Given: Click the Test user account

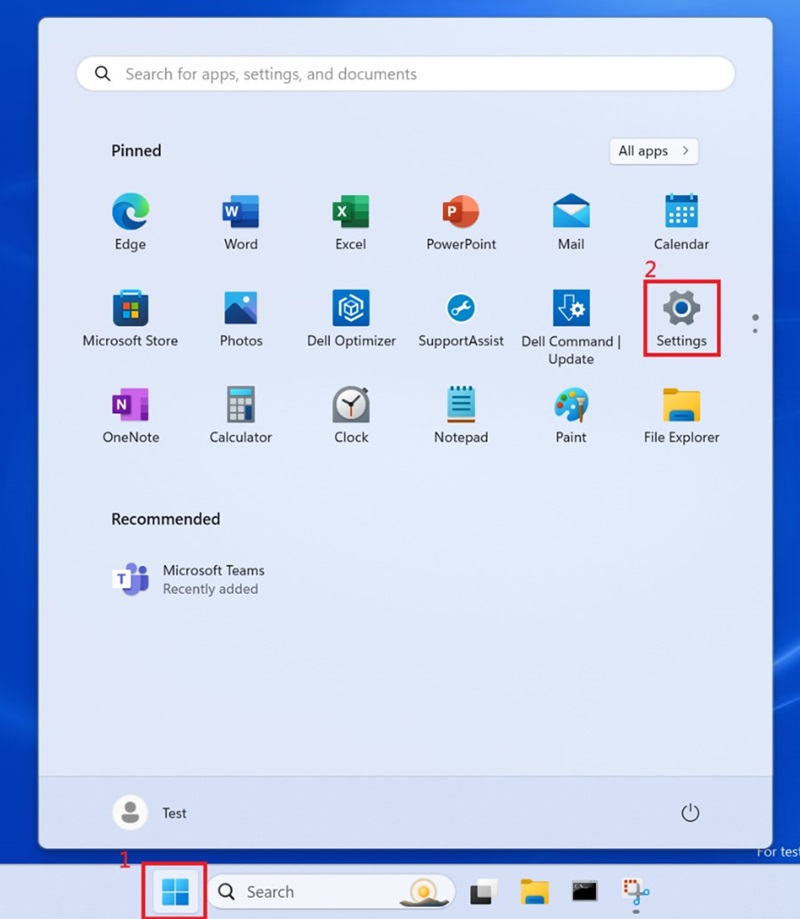Looking at the screenshot, I should coord(153,812).
